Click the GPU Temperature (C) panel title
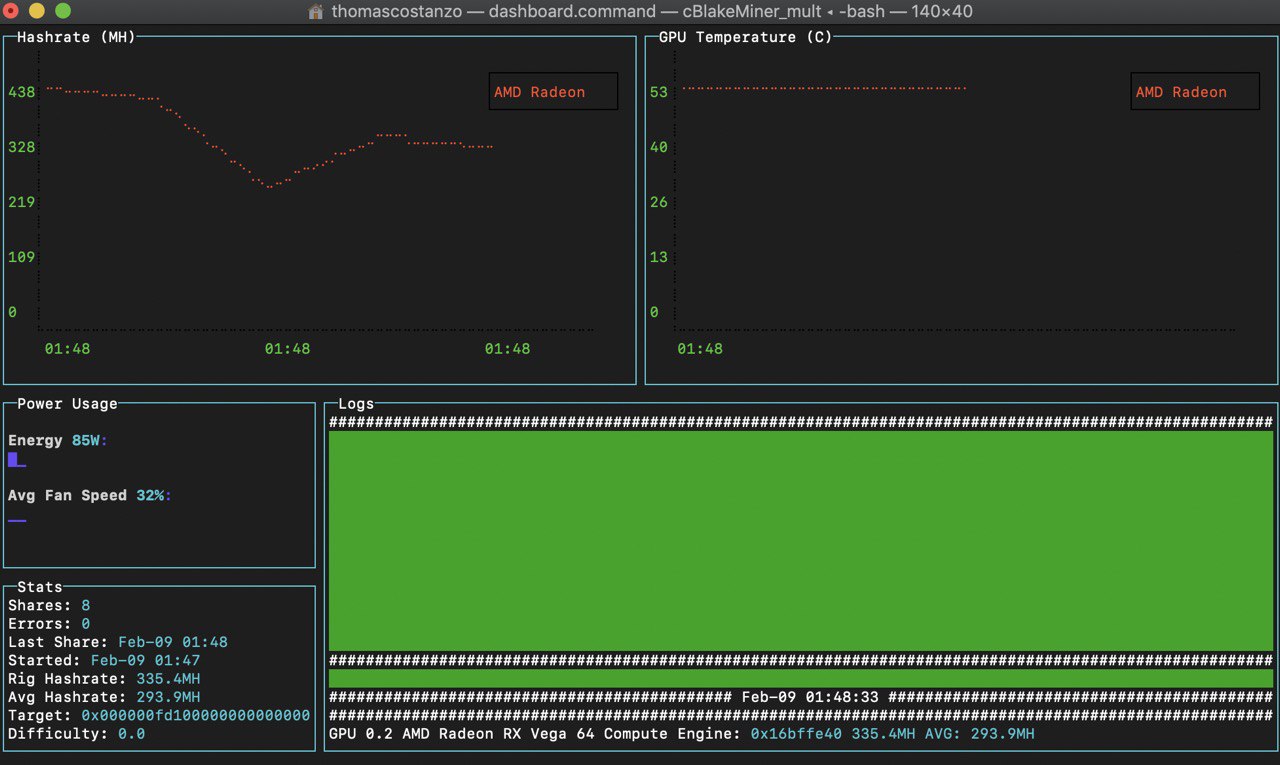Screen dimensions: 1280x765 [745, 37]
